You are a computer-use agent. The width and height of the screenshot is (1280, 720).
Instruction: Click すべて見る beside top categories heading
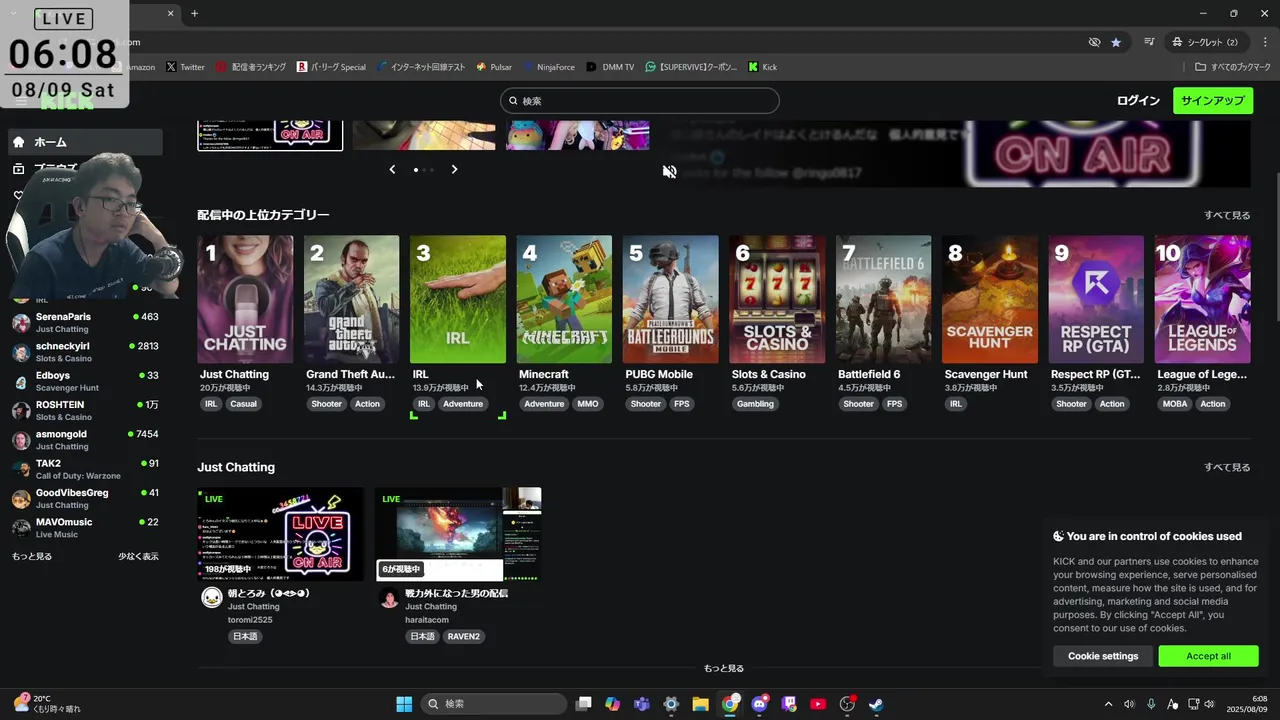[x=1227, y=215]
